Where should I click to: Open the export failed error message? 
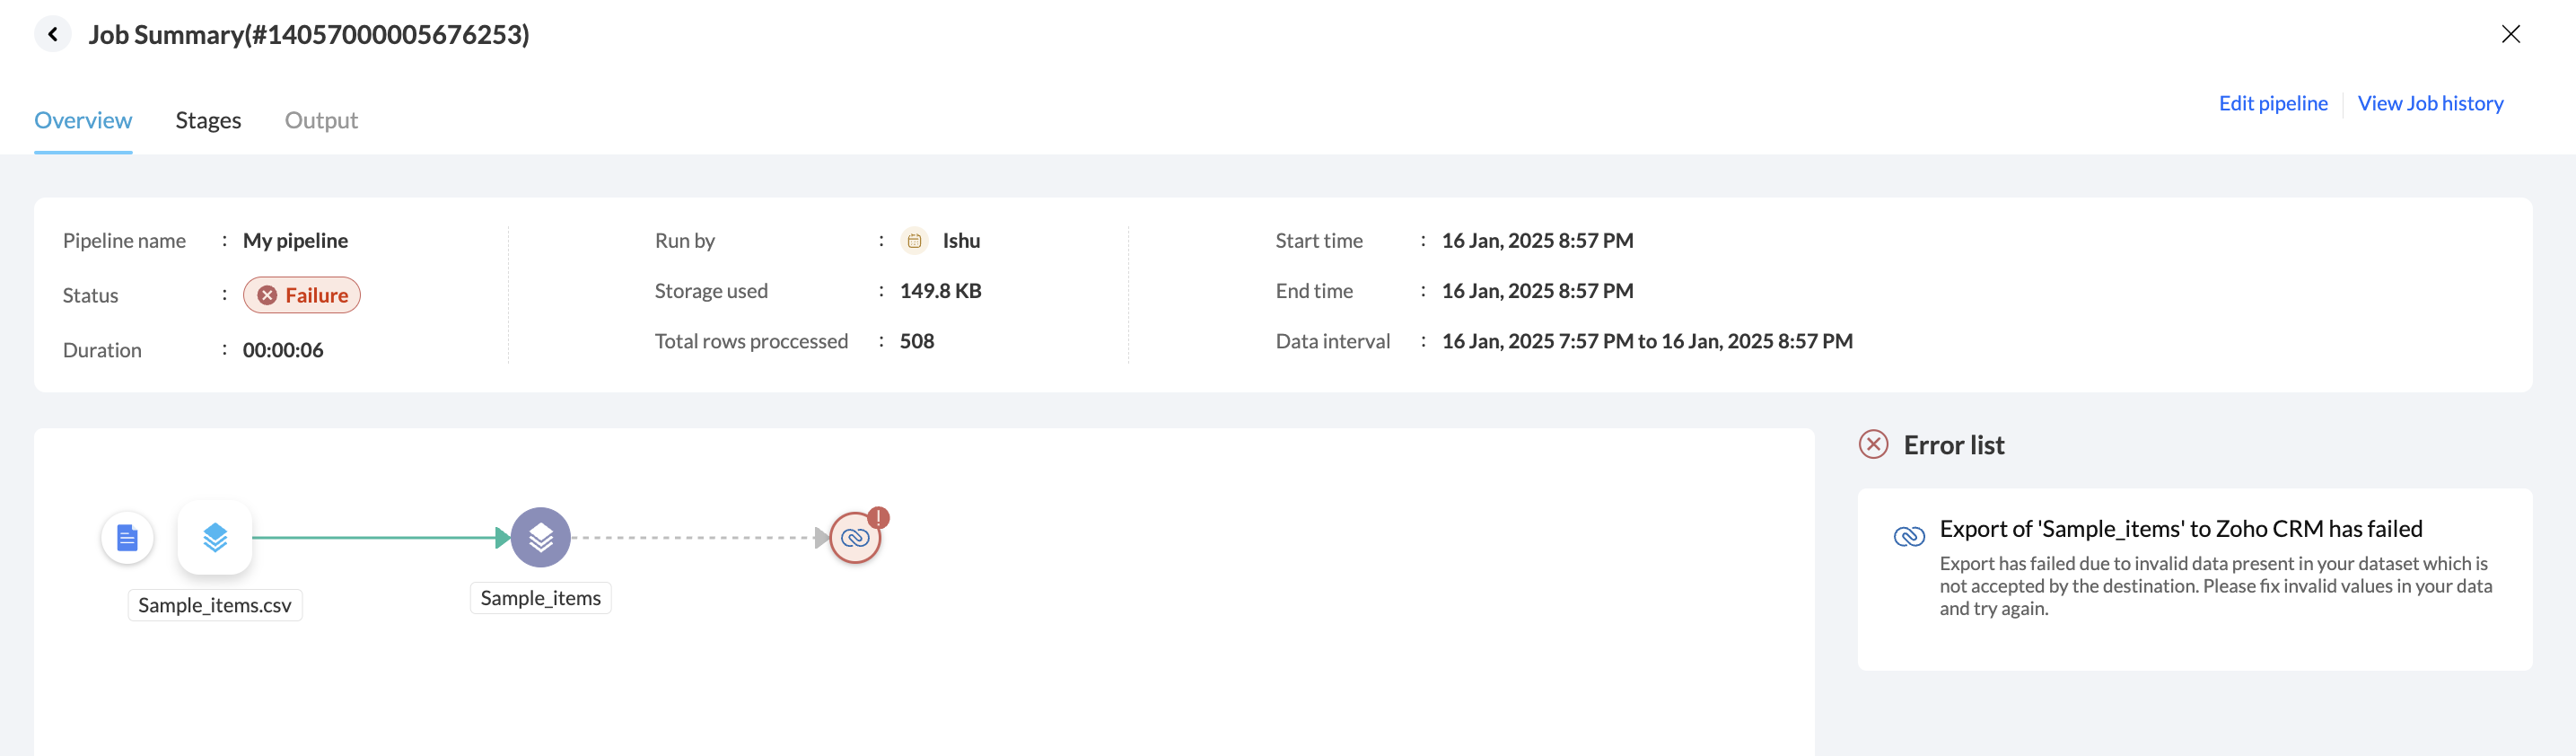coord(2180,529)
